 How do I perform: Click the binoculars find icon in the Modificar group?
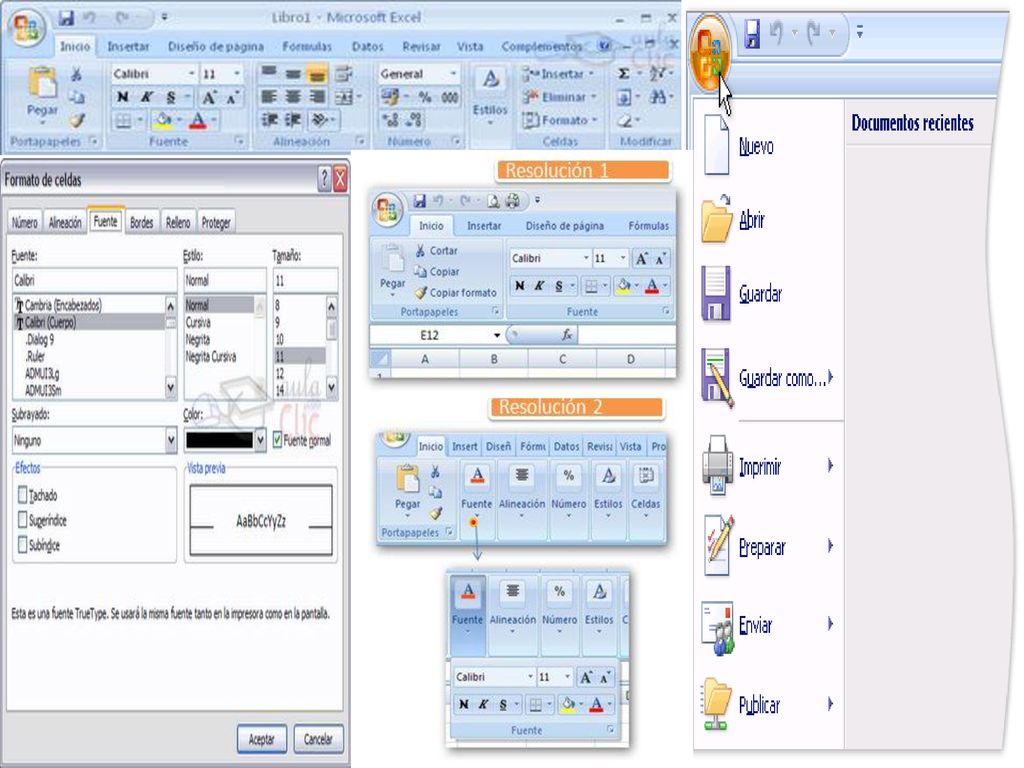658,97
